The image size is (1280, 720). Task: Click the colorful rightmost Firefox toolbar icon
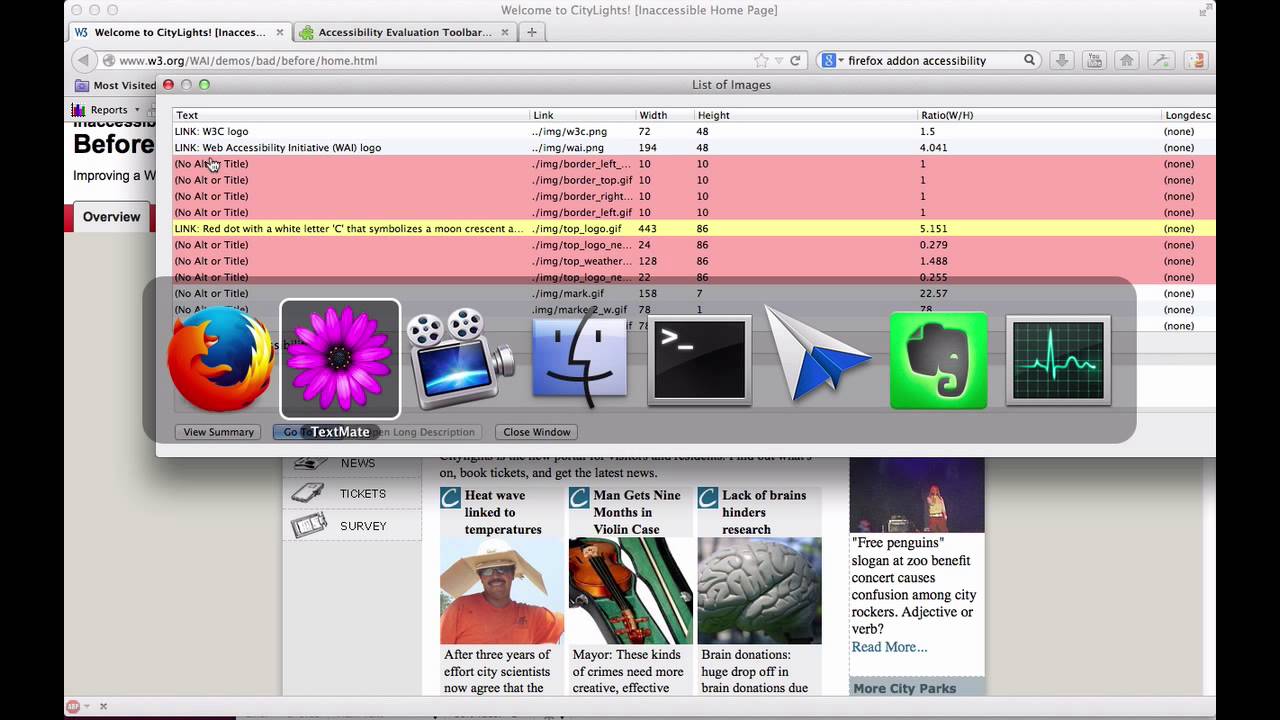(1196, 60)
